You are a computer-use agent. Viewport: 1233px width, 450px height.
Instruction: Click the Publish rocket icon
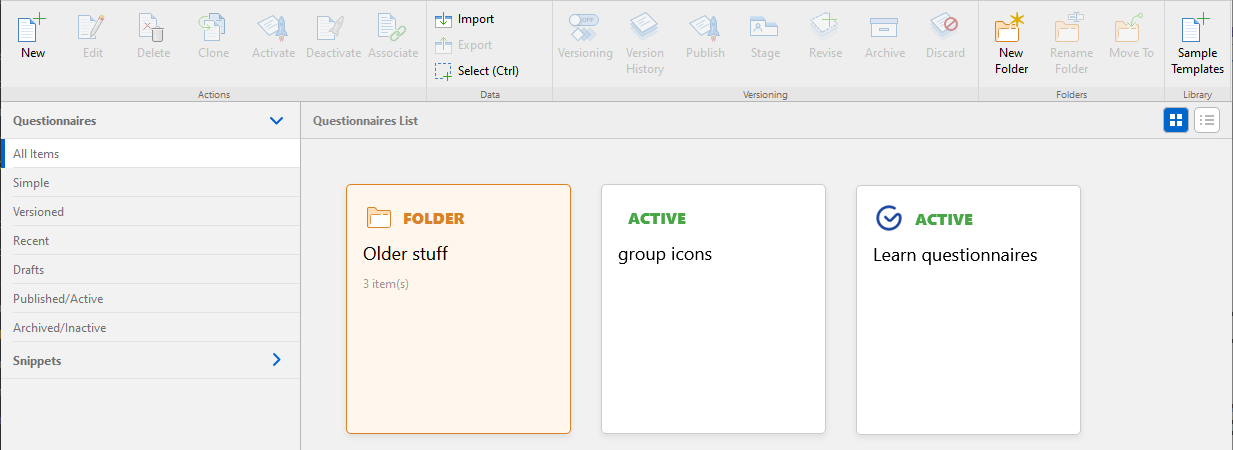(x=705, y=28)
